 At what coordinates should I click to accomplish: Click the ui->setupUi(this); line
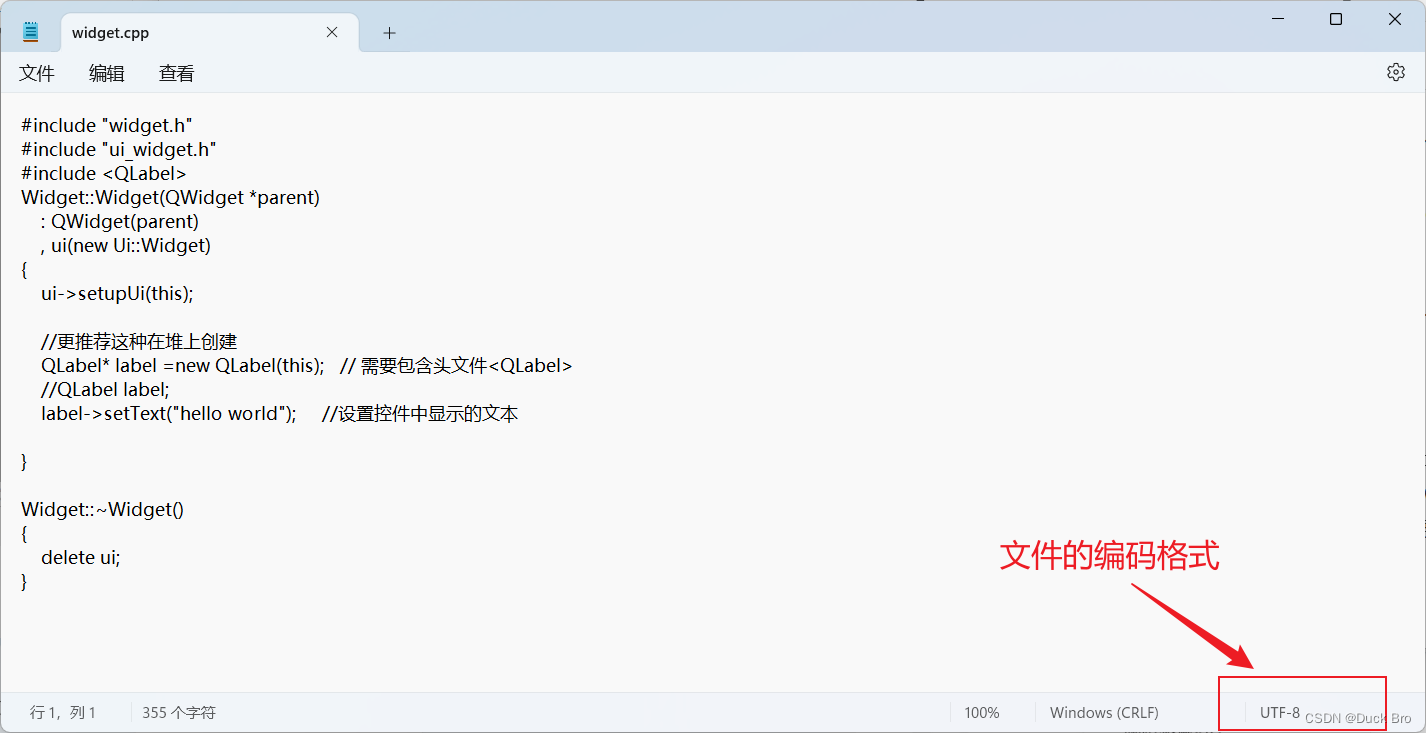click(117, 293)
